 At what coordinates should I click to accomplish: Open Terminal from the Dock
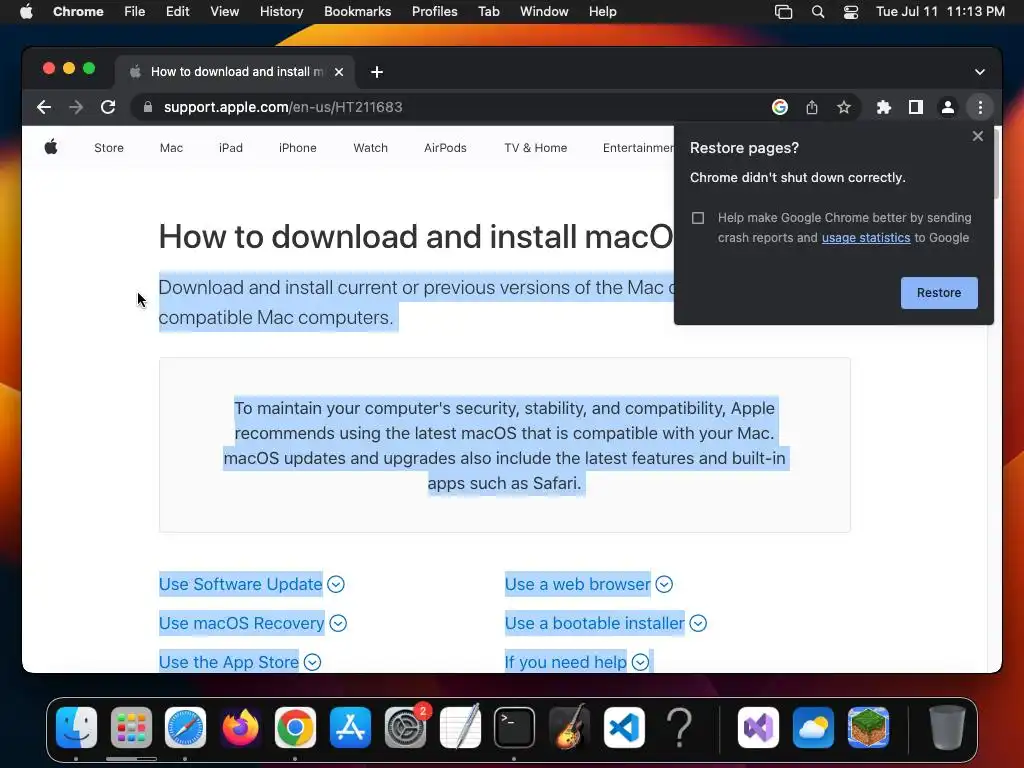point(515,728)
